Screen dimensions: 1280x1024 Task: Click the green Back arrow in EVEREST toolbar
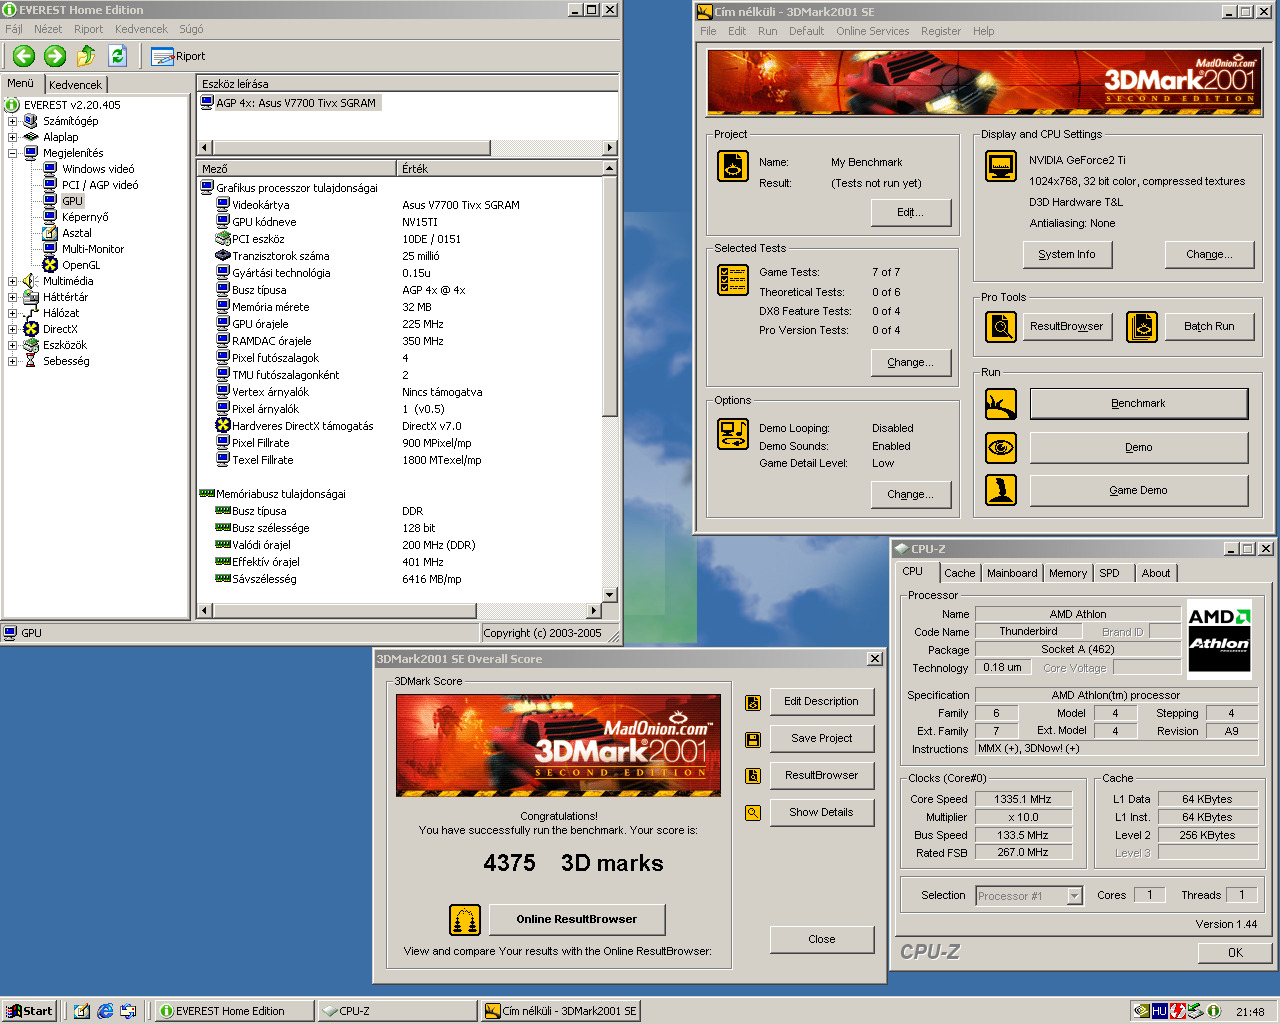click(x=24, y=56)
